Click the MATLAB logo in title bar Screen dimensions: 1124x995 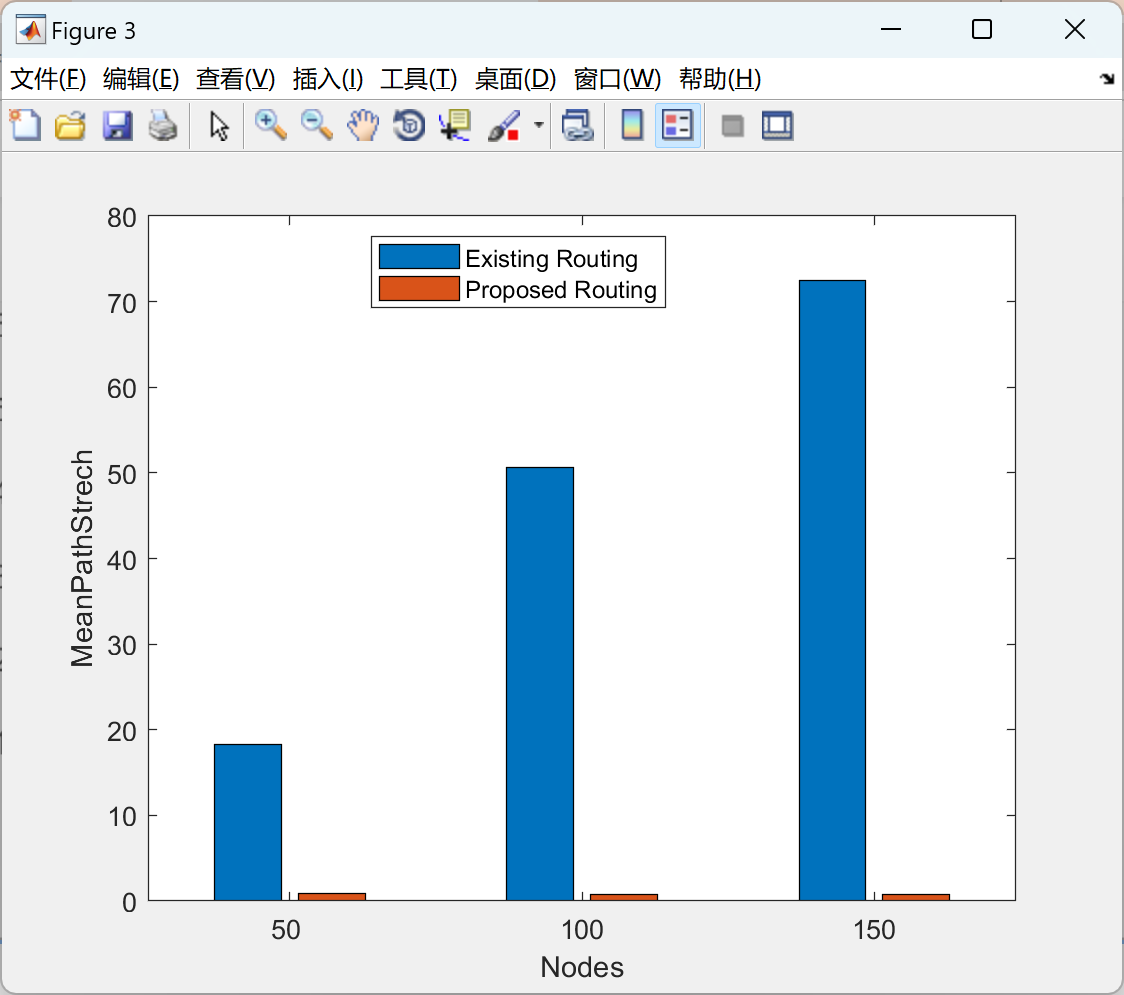(x=30, y=30)
